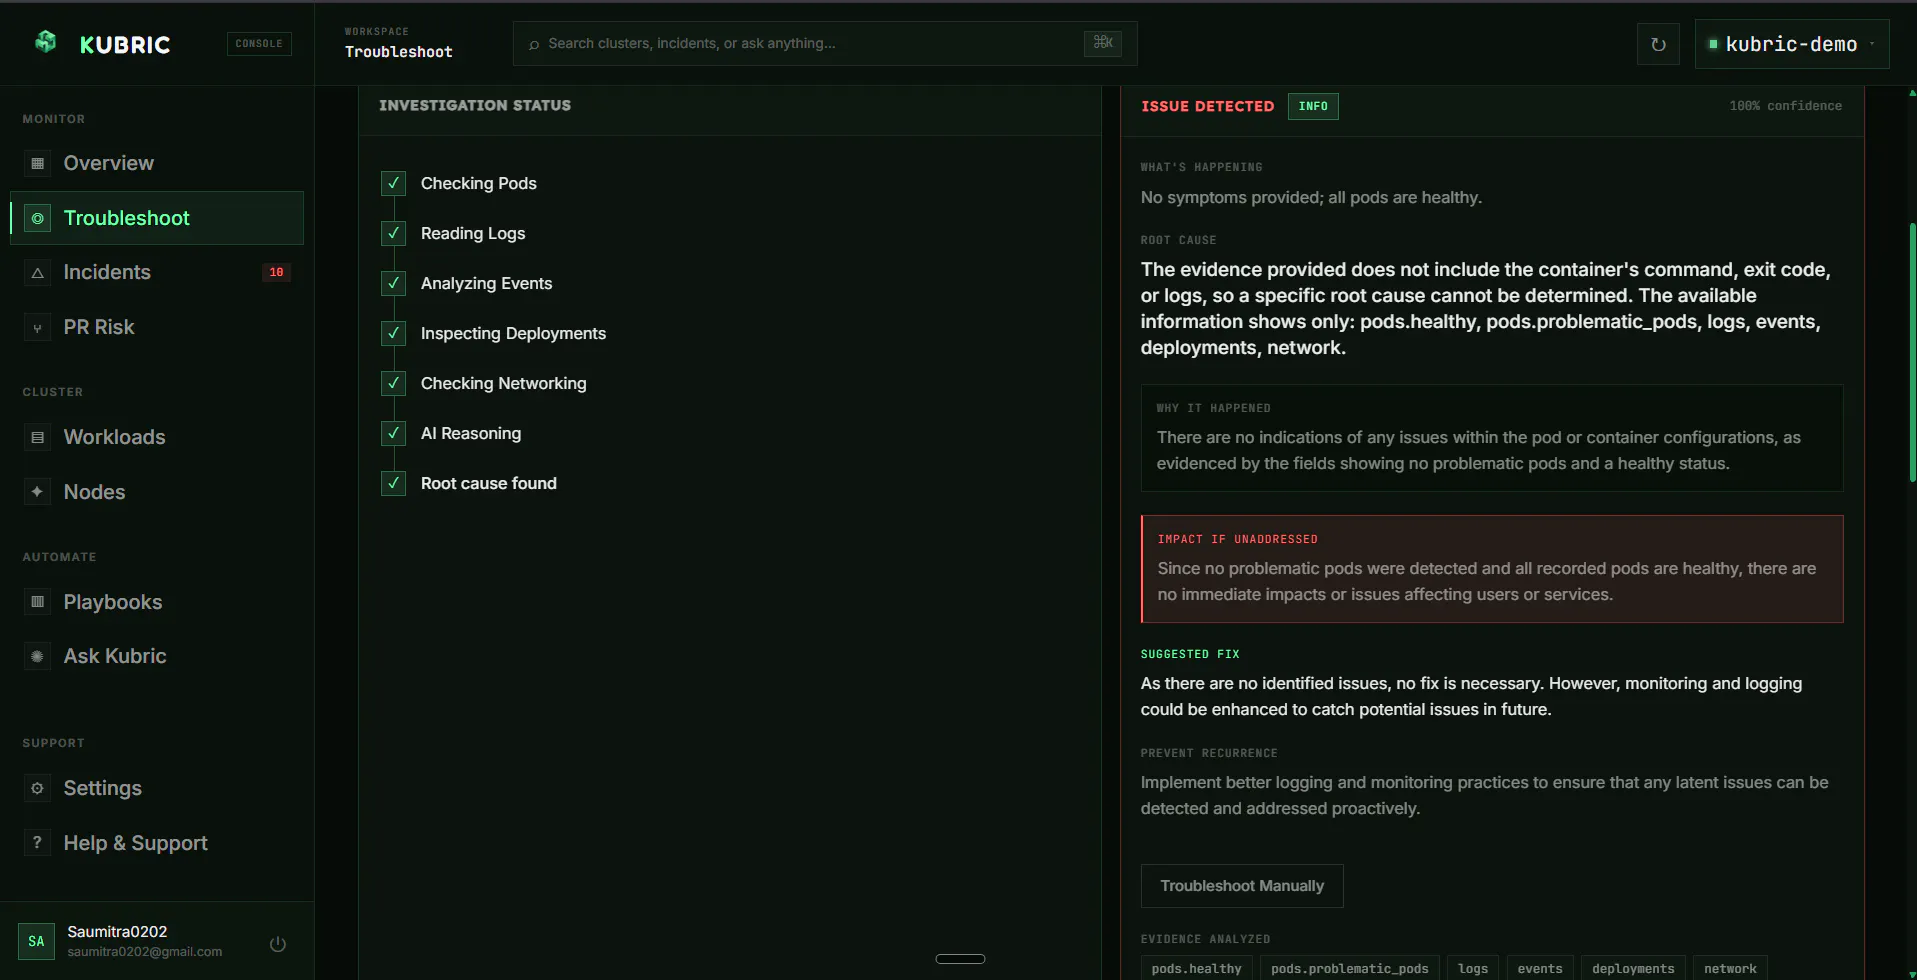Open the Overview menu item
The height and width of the screenshot is (980, 1917).
(x=157, y=163)
